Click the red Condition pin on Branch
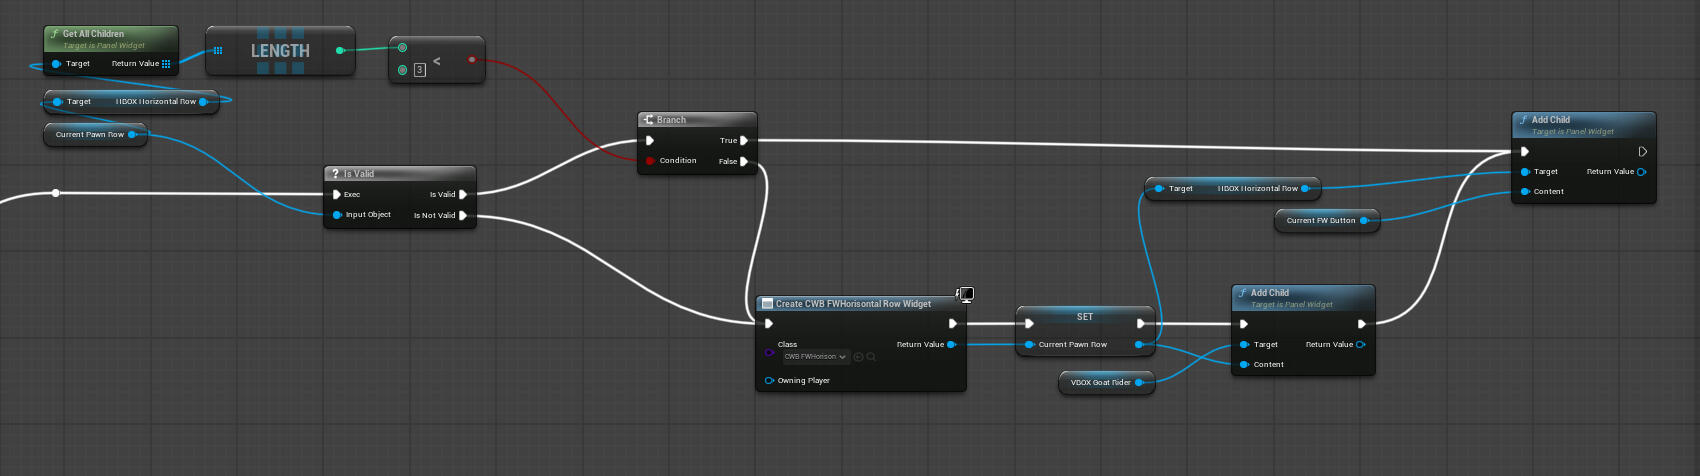Image resolution: width=1700 pixels, height=476 pixels. pyautogui.click(x=650, y=161)
